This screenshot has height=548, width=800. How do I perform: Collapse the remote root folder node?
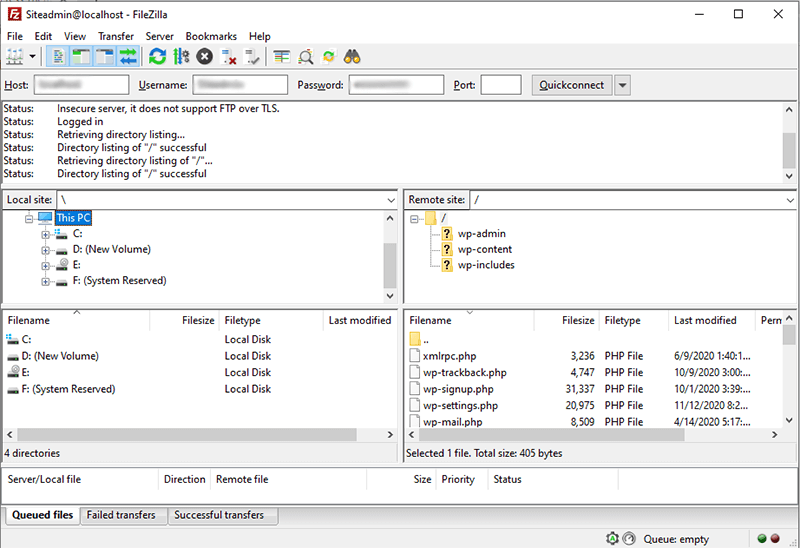[414, 219]
